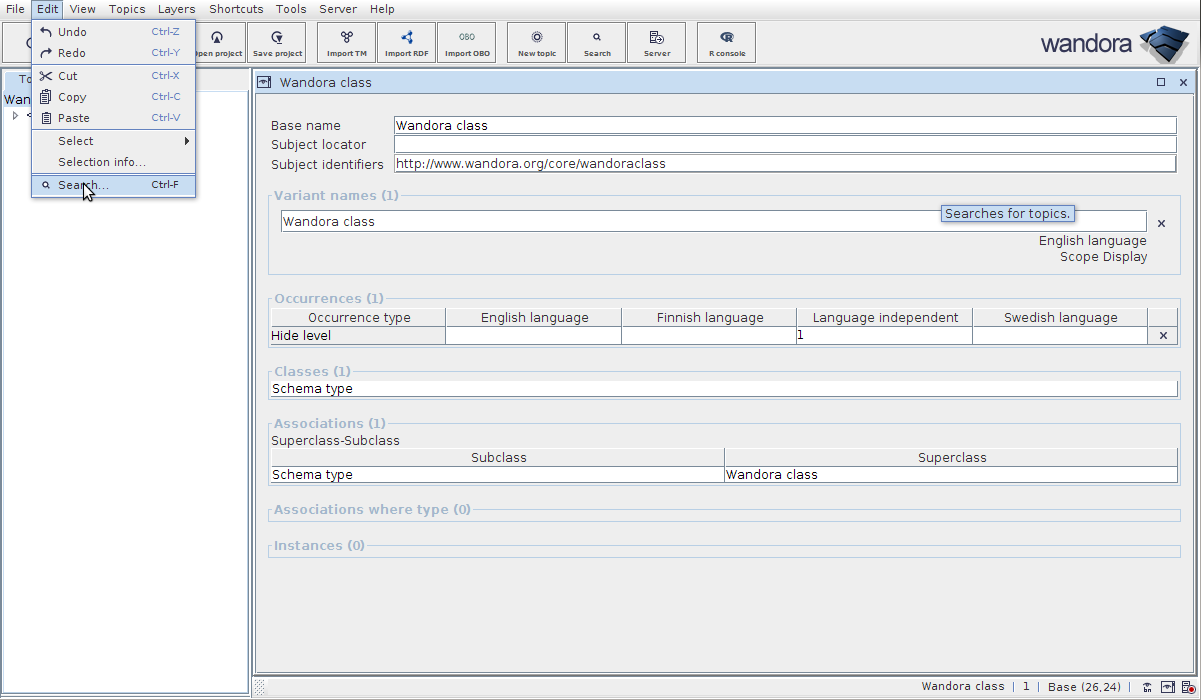This screenshot has height=700, width=1201.
Task: Maximize the Wandora class panel
Action: 1161,83
